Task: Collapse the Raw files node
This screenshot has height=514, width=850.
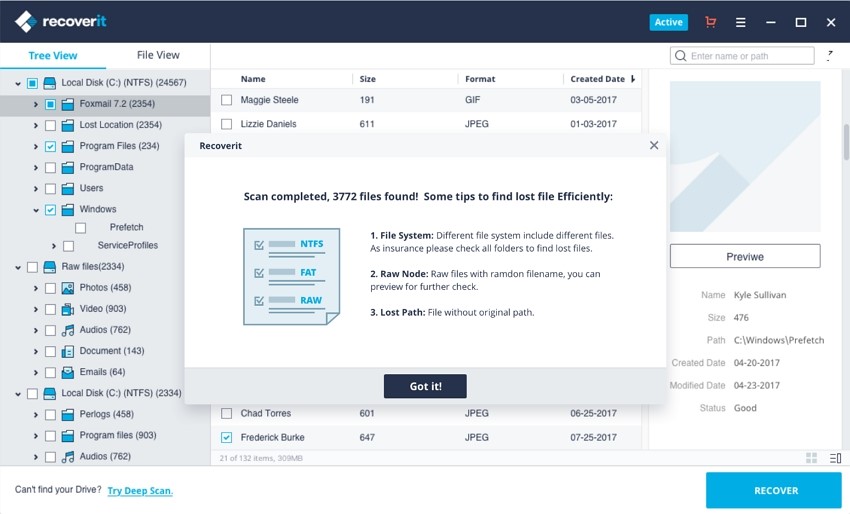Action: (18, 267)
